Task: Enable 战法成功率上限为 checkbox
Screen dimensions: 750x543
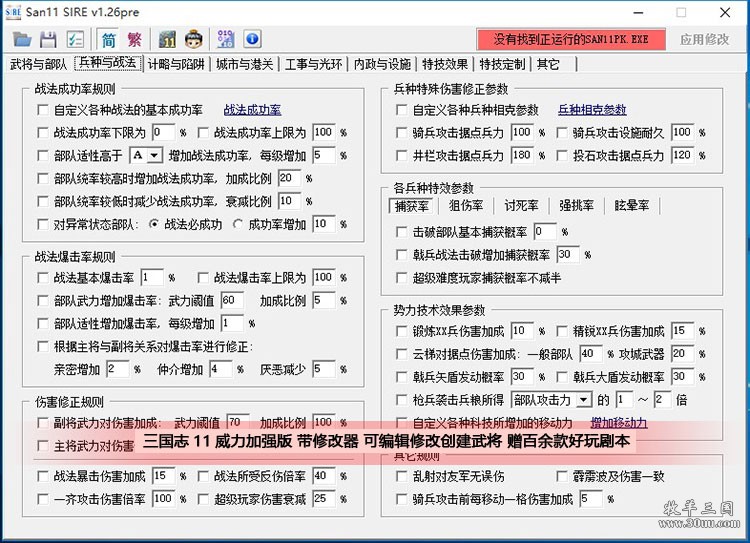Action: coord(203,133)
